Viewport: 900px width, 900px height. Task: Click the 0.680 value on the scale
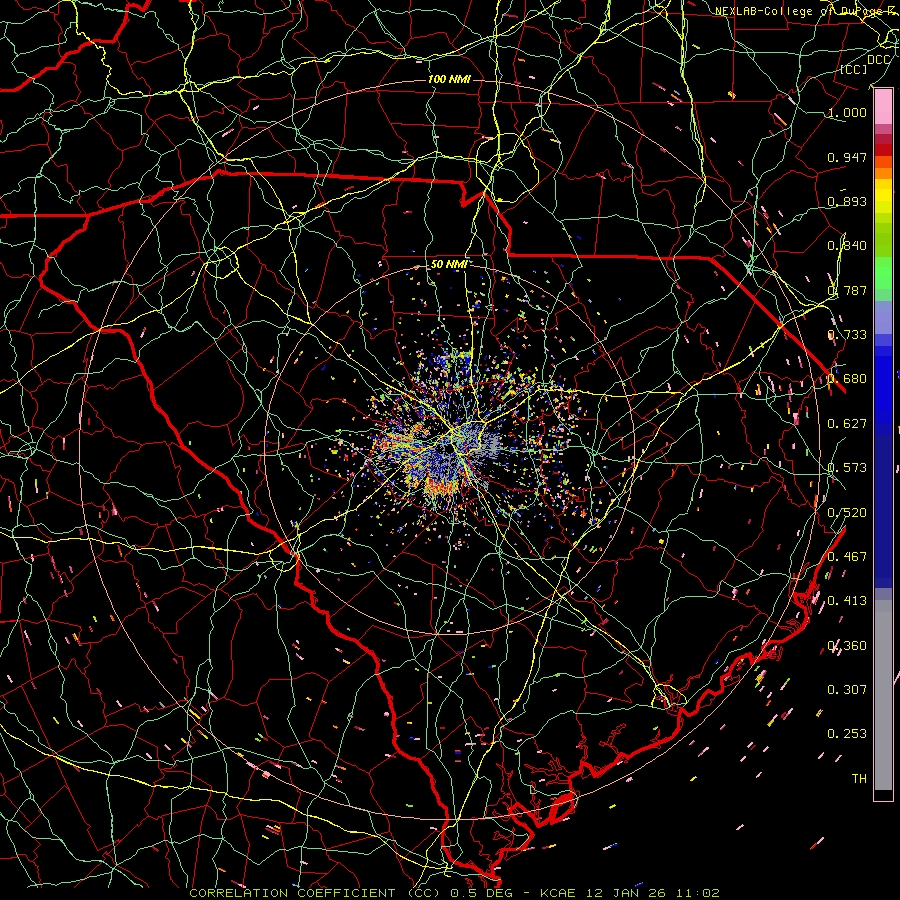[x=847, y=379]
